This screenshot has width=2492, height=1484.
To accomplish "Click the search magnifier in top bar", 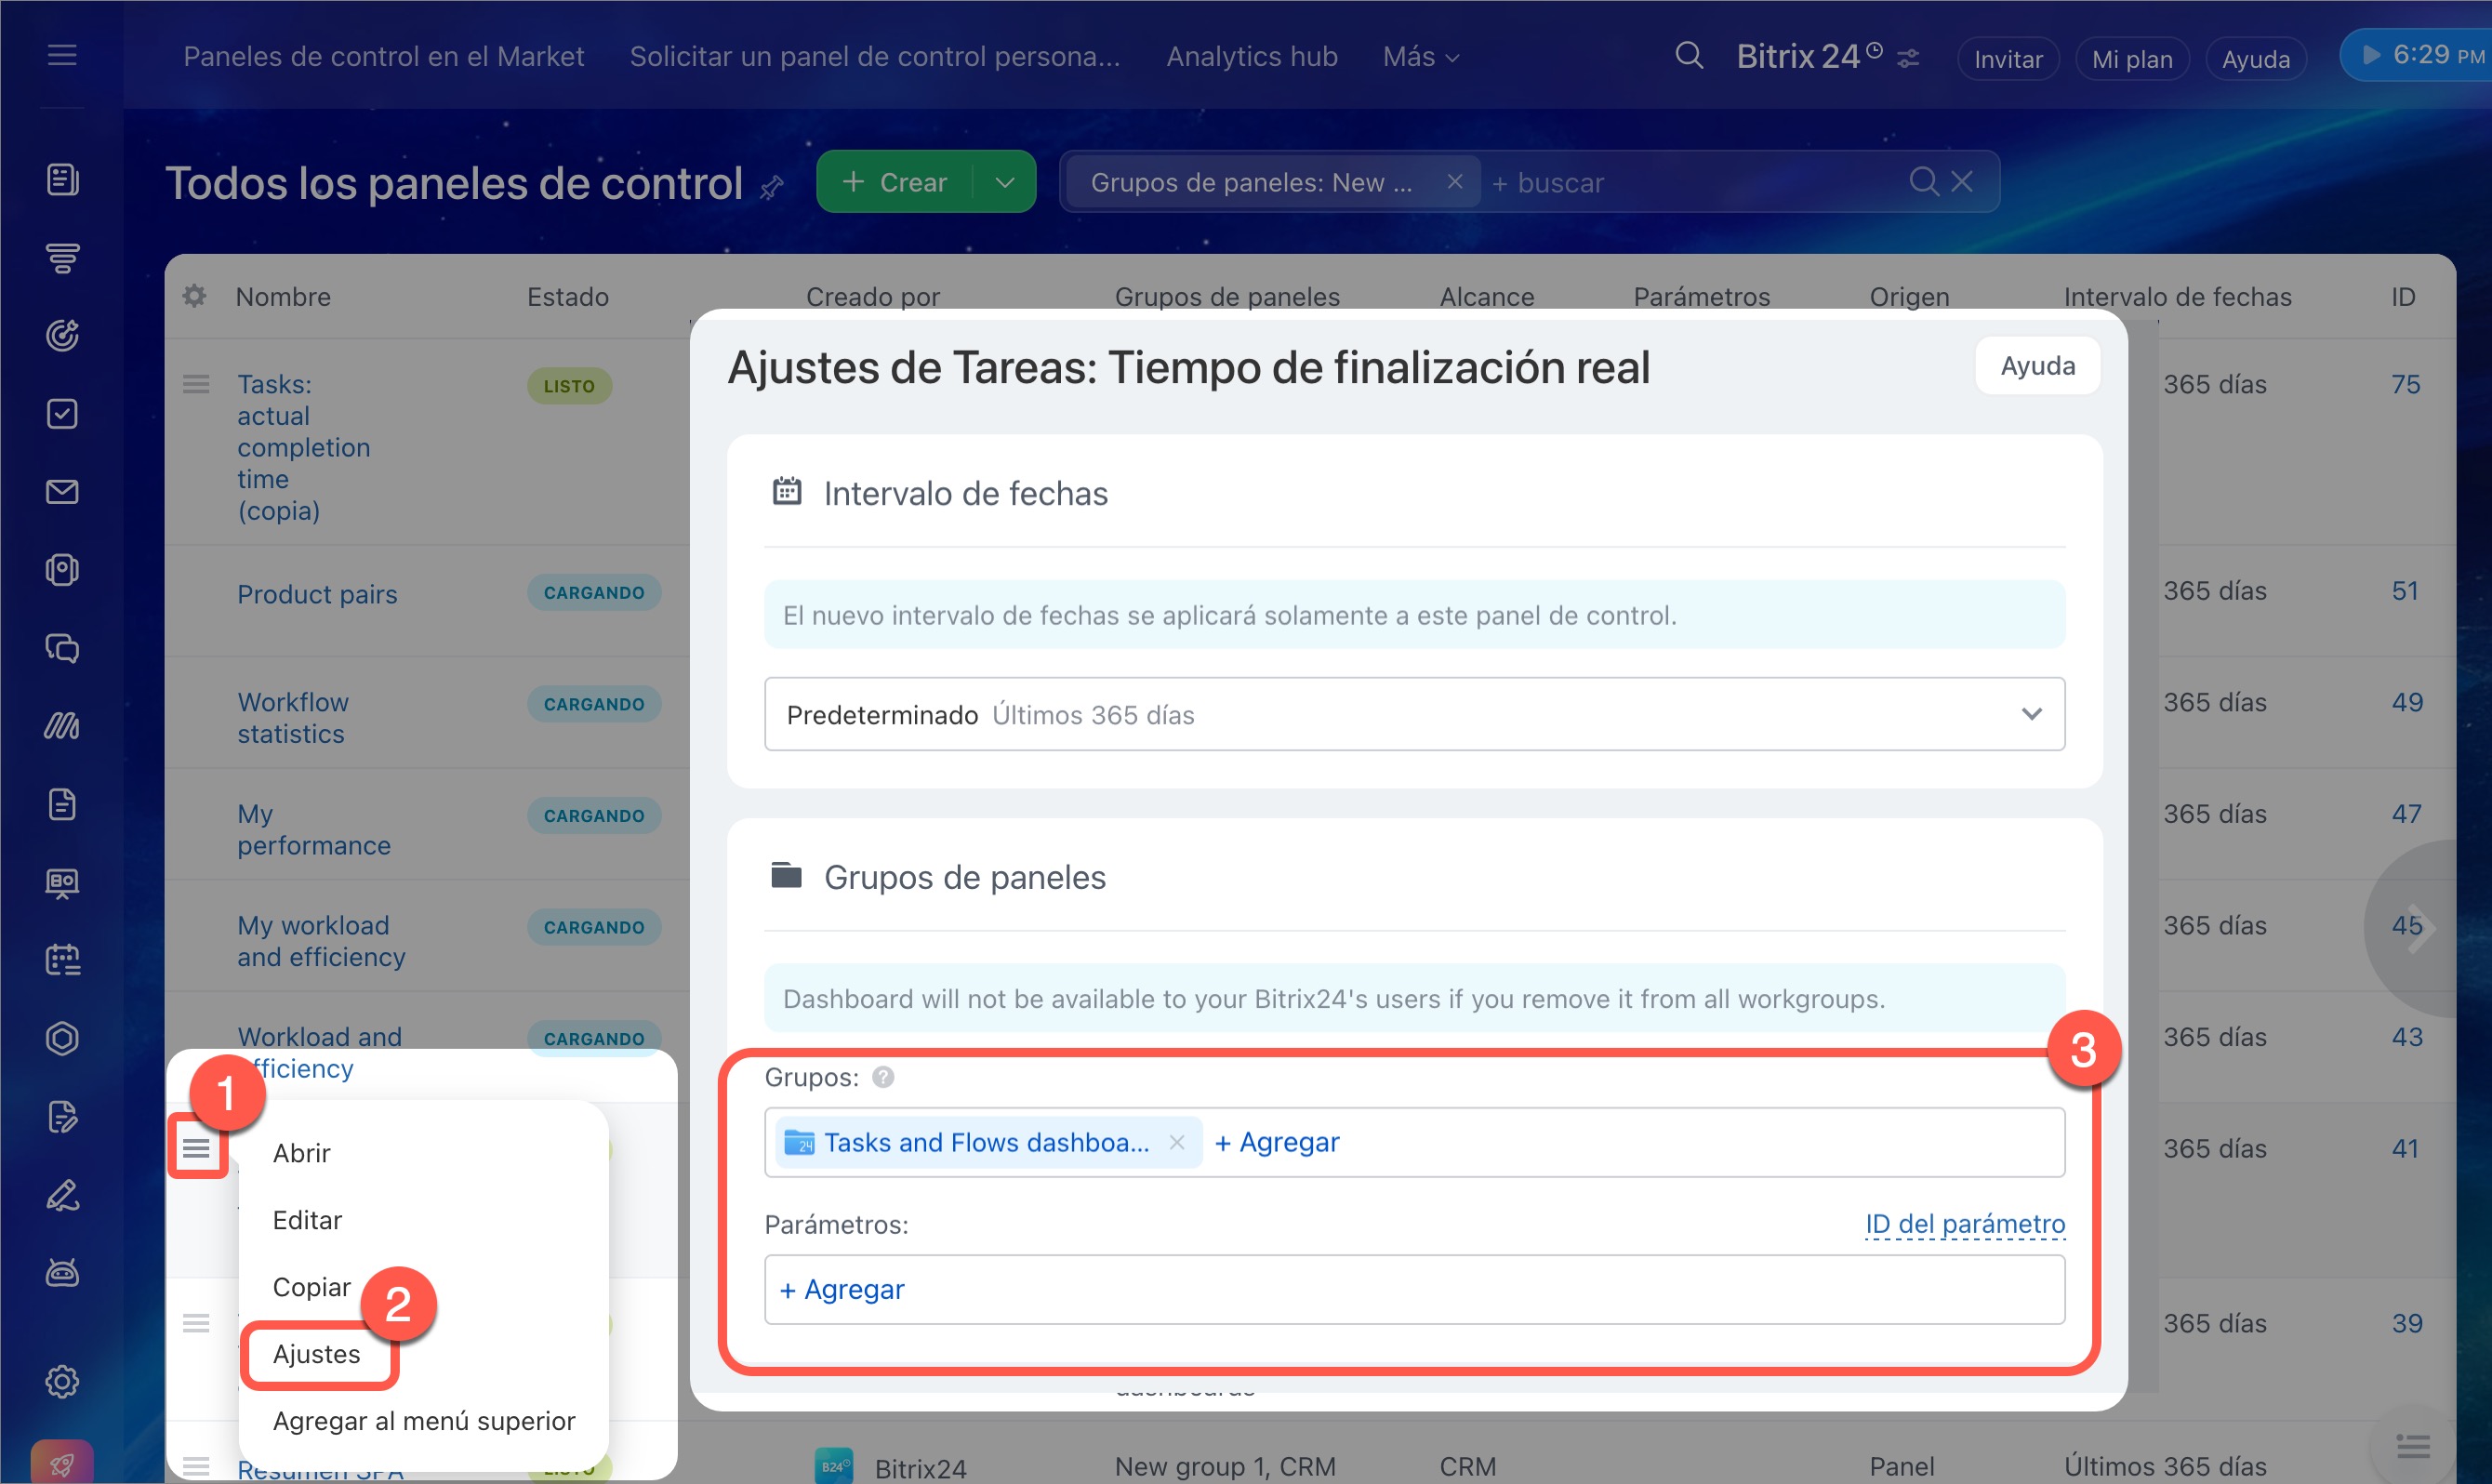I will pos(1688,56).
